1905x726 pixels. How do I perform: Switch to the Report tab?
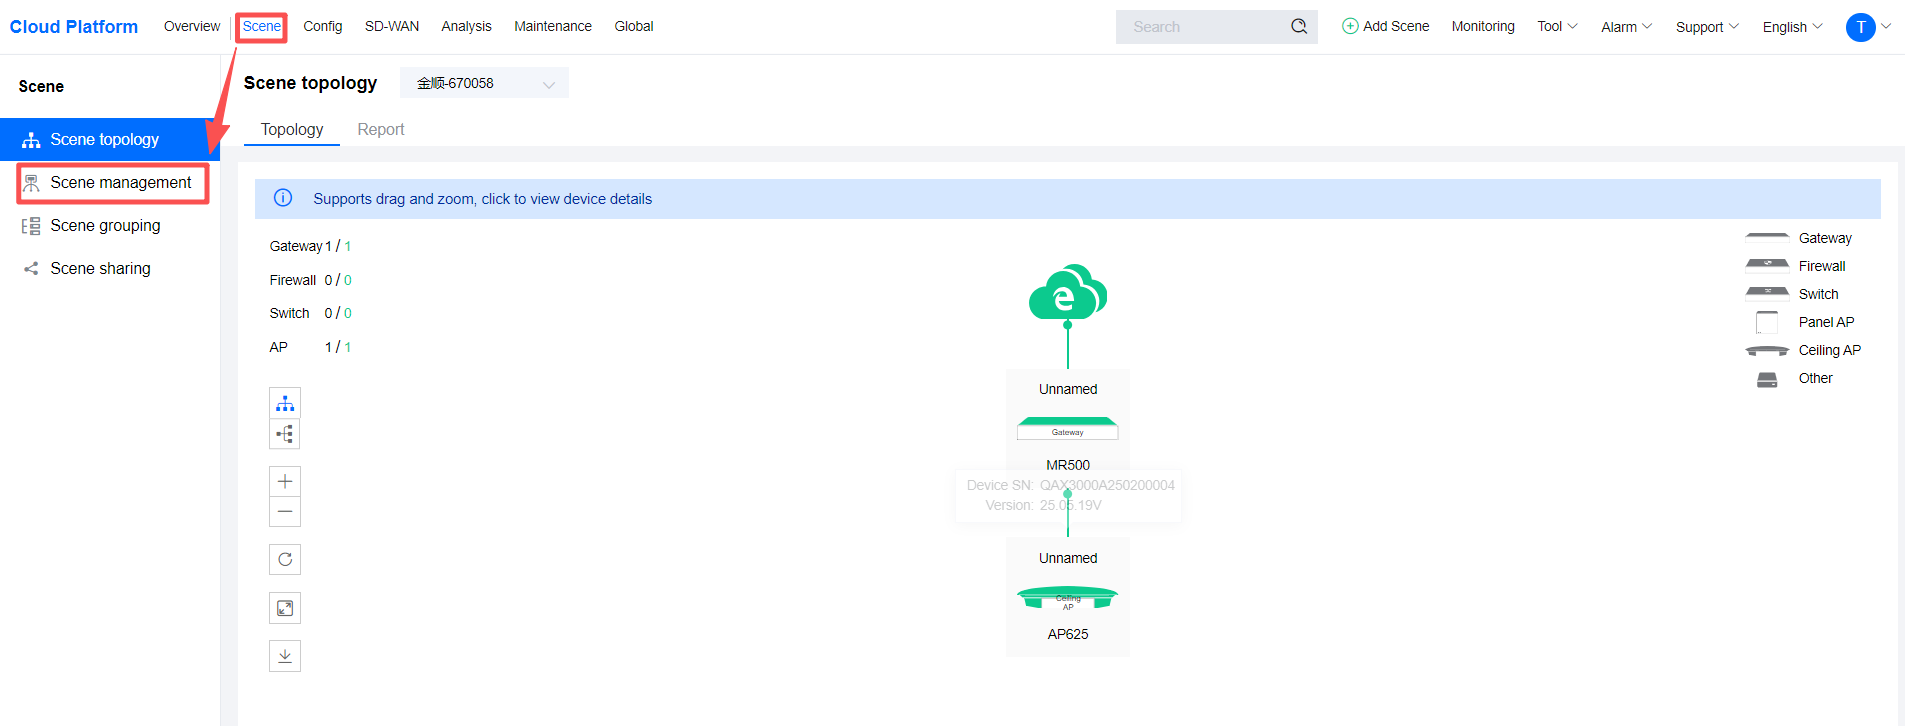pyautogui.click(x=380, y=129)
